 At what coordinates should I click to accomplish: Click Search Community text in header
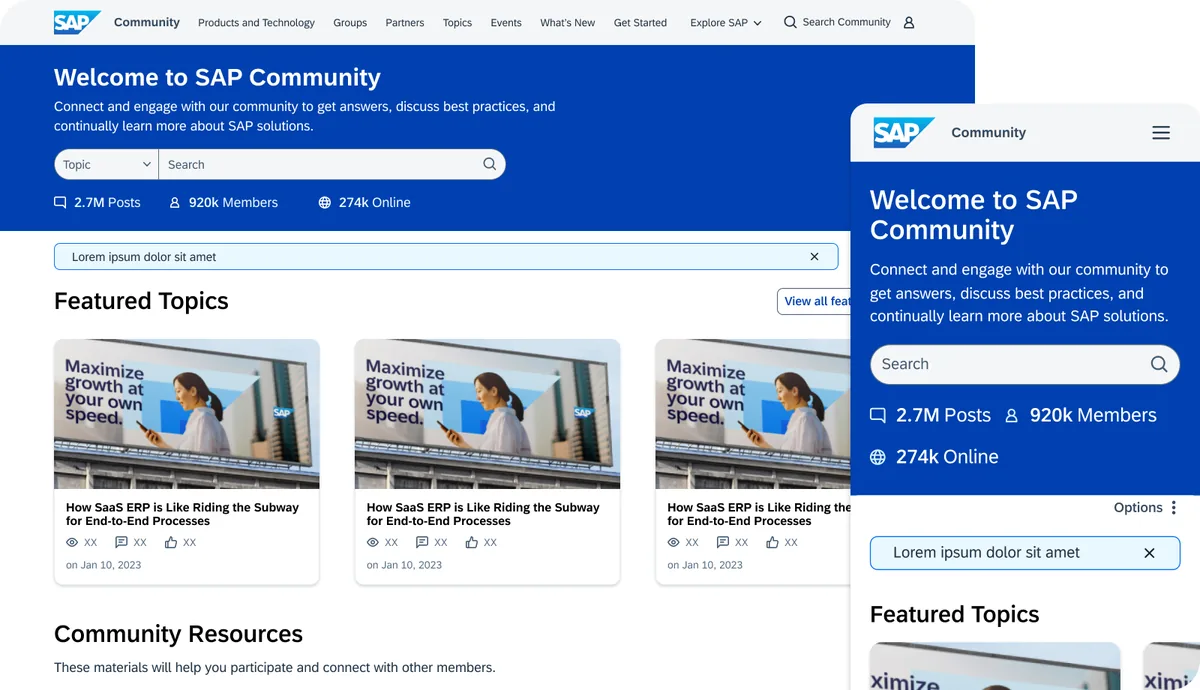tap(847, 22)
